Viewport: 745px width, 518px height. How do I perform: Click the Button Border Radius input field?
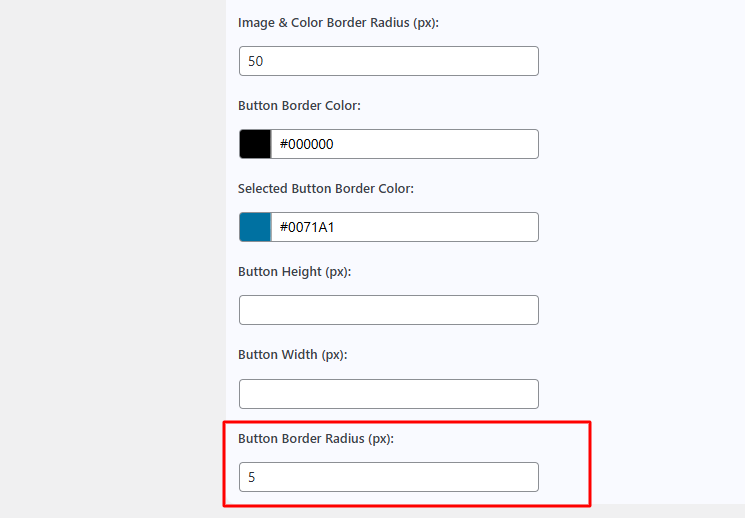(389, 477)
